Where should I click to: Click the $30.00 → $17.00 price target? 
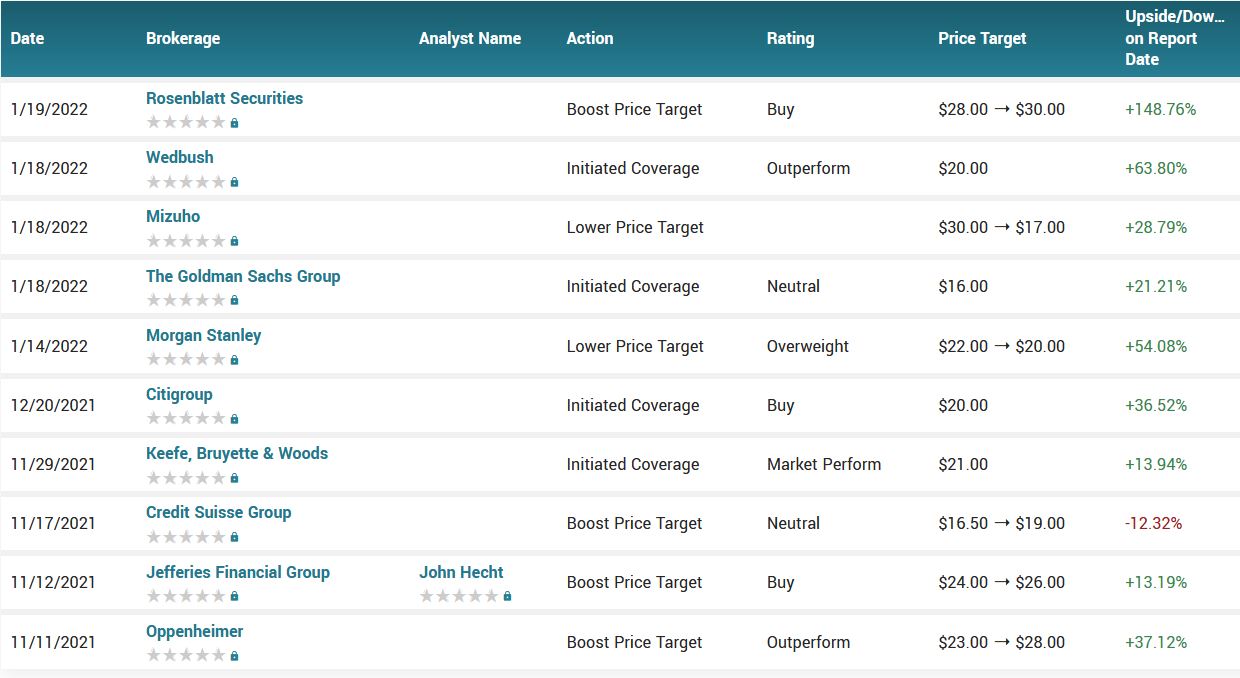(x=1001, y=227)
